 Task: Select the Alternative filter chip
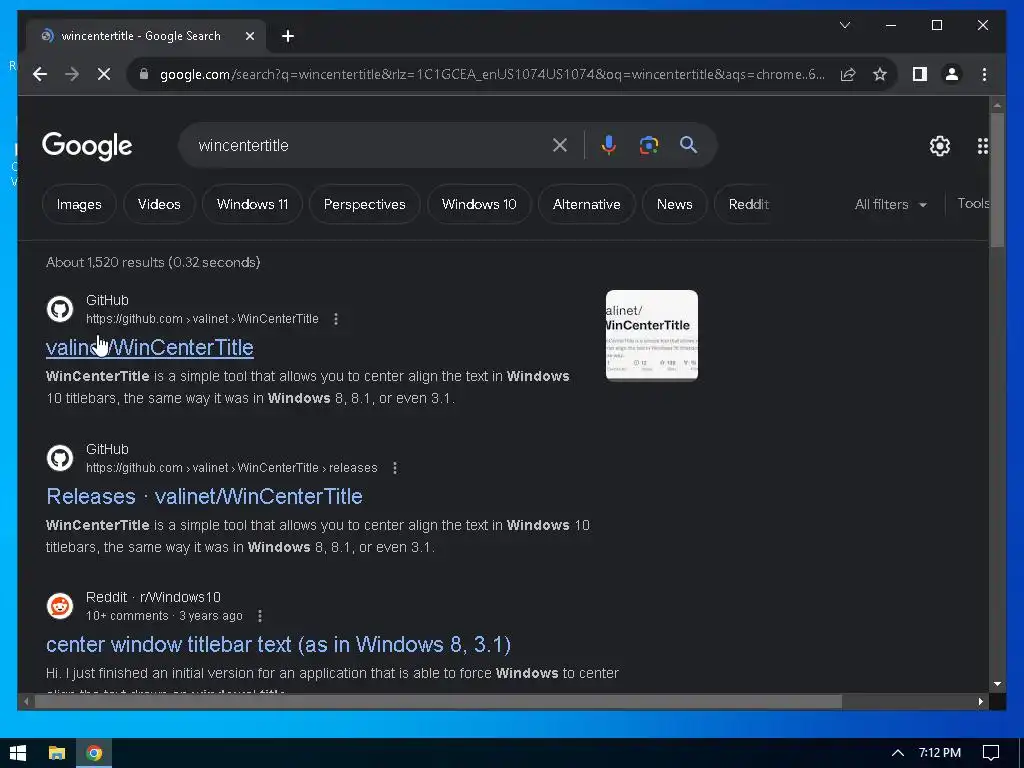[586, 204]
